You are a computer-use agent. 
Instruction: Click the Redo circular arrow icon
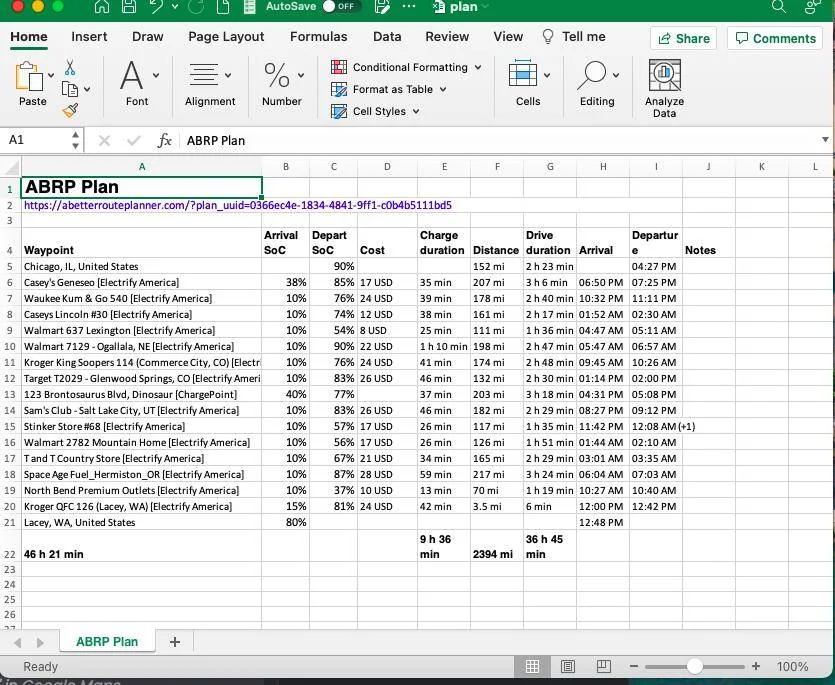[x=197, y=7]
